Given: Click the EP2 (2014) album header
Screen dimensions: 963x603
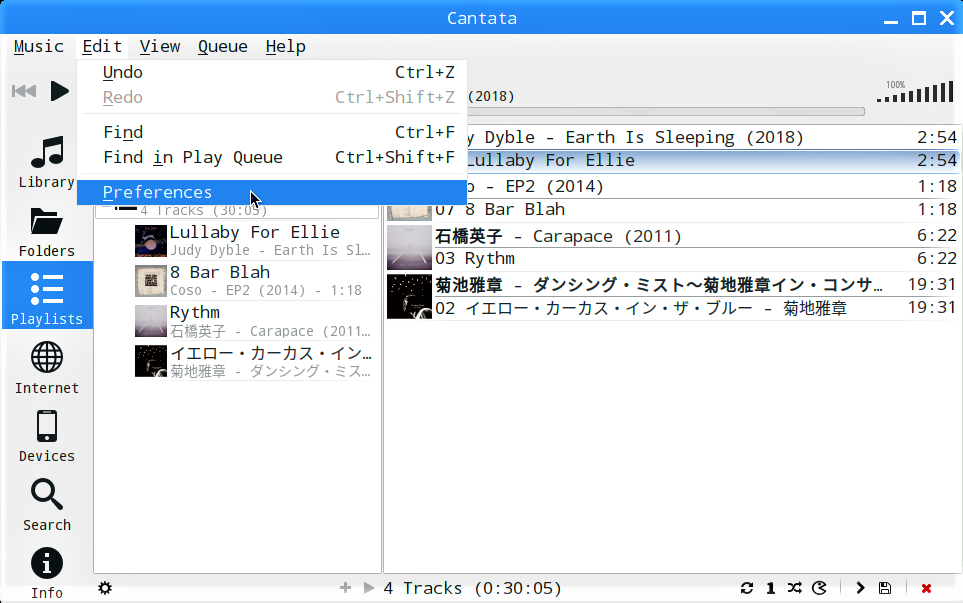Looking at the screenshot, I should pyautogui.click(x=712, y=187).
